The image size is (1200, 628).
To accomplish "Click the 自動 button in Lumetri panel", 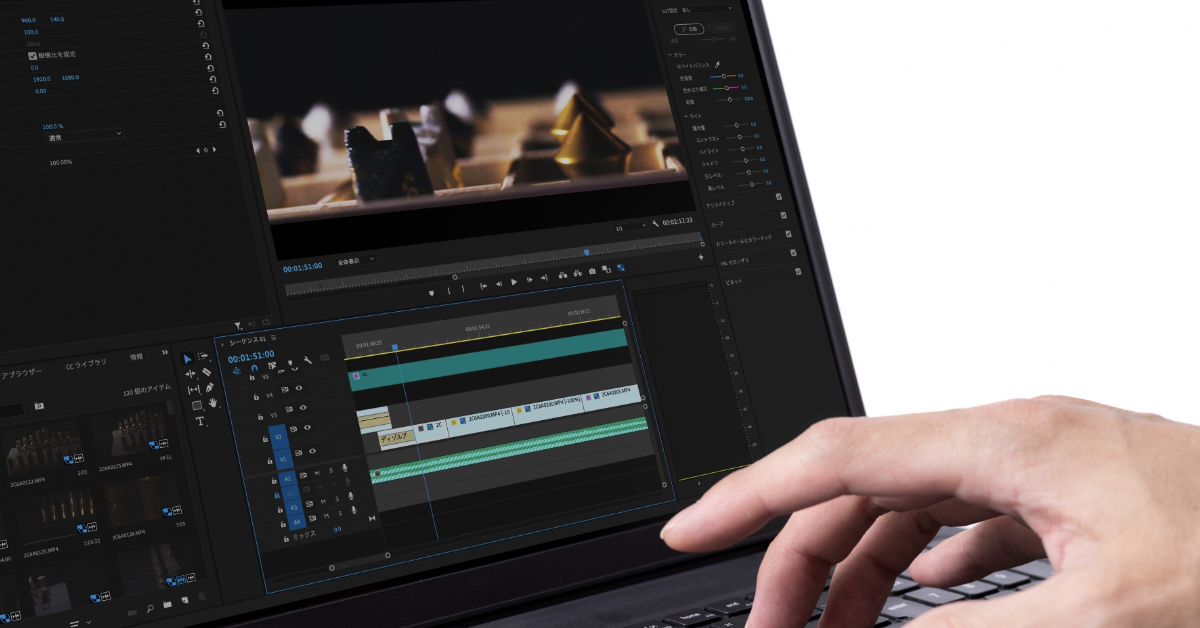I will 690,29.
